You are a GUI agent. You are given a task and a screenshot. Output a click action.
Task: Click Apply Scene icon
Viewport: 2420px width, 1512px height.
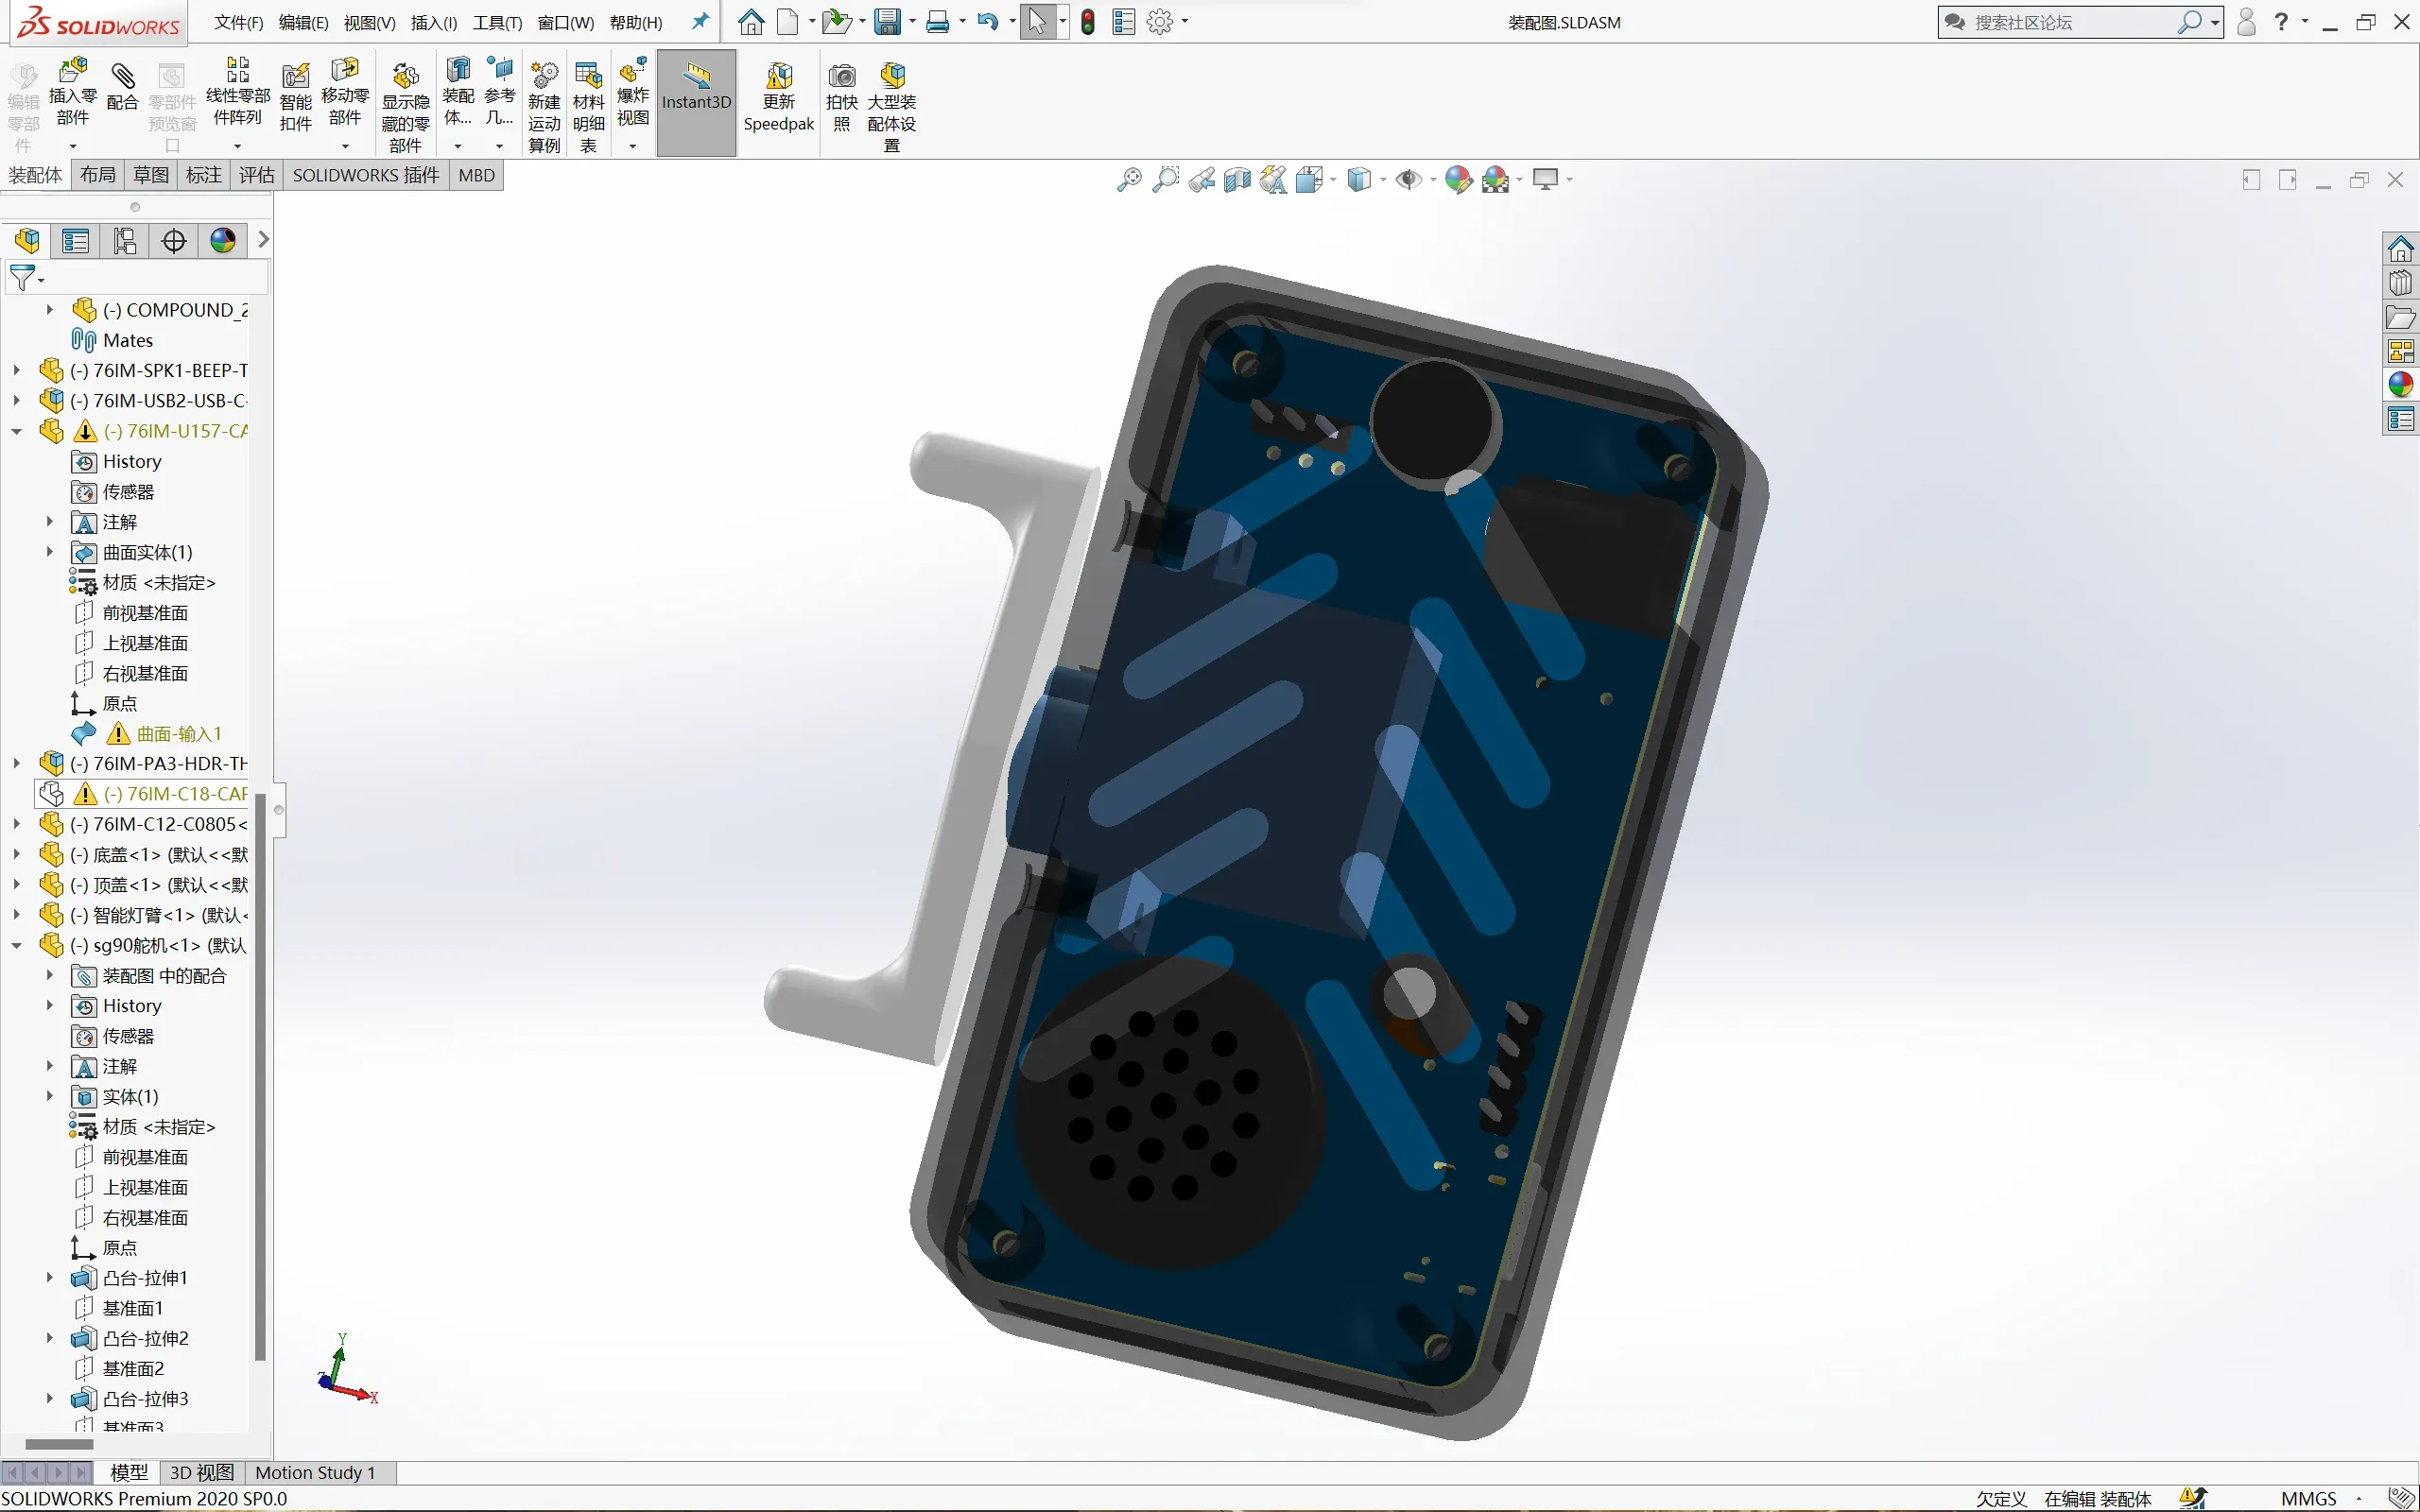[x=1496, y=179]
